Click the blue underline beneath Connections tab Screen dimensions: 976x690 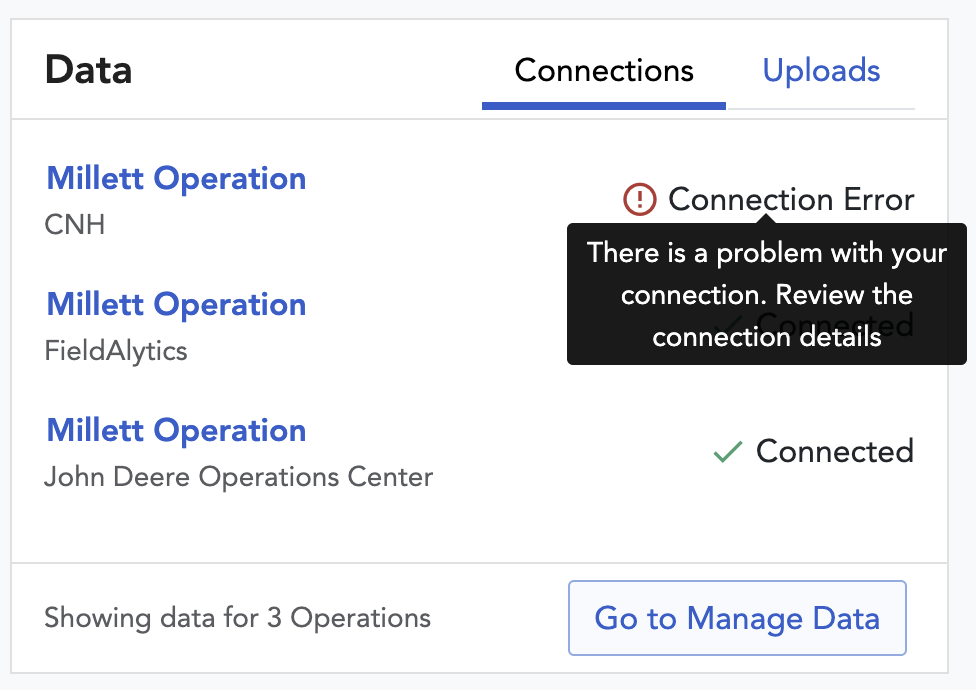click(604, 106)
